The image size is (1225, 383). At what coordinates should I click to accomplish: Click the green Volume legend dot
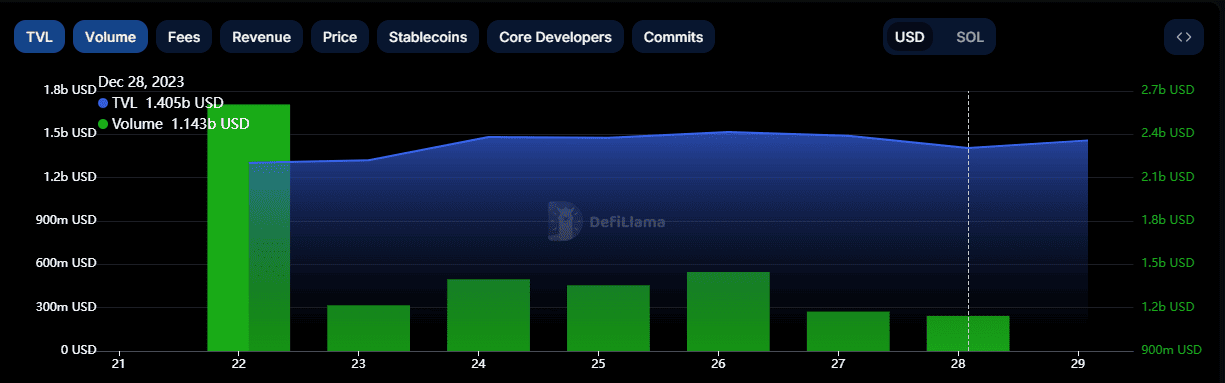click(103, 124)
